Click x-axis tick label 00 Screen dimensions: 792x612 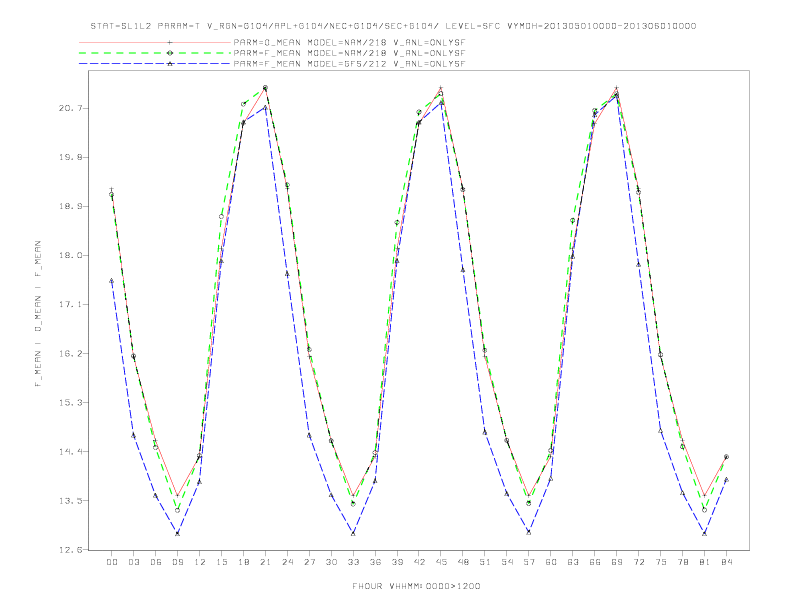coord(112,562)
